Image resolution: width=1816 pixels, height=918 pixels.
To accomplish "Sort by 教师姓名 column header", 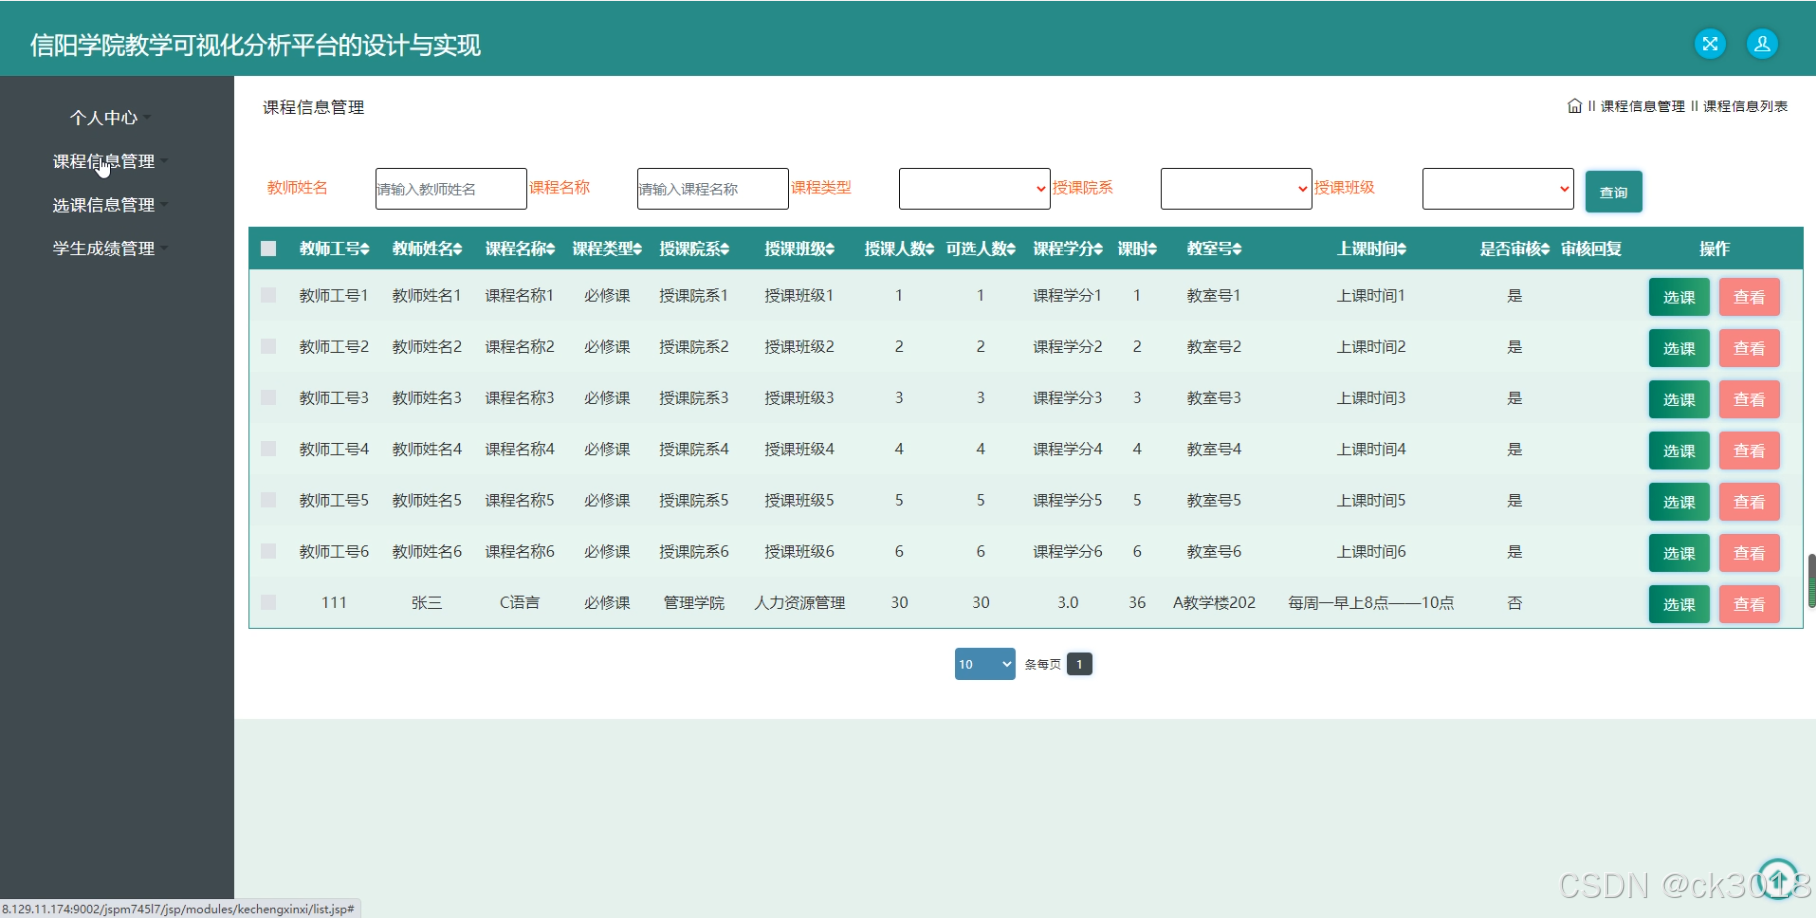I will (427, 249).
